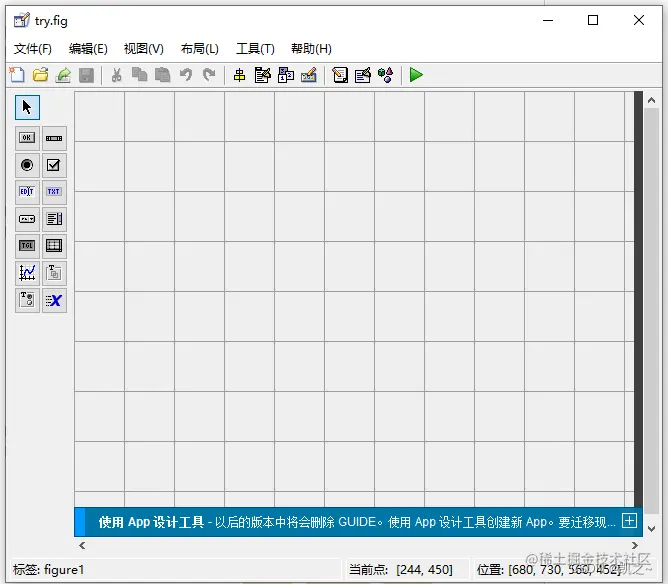The width and height of the screenshot is (668, 584).
Task: Open the 帮助(H) menu
Action: [311, 49]
